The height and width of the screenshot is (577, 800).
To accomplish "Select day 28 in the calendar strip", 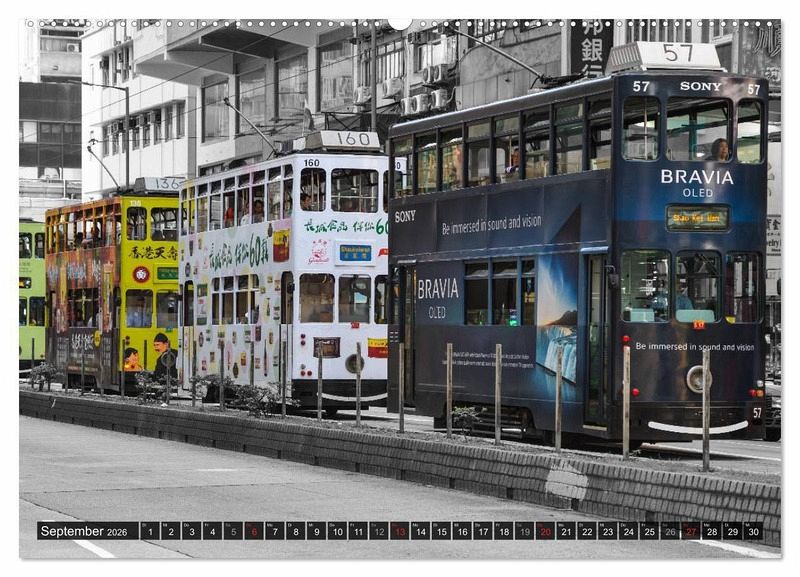I will (x=712, y=531).
